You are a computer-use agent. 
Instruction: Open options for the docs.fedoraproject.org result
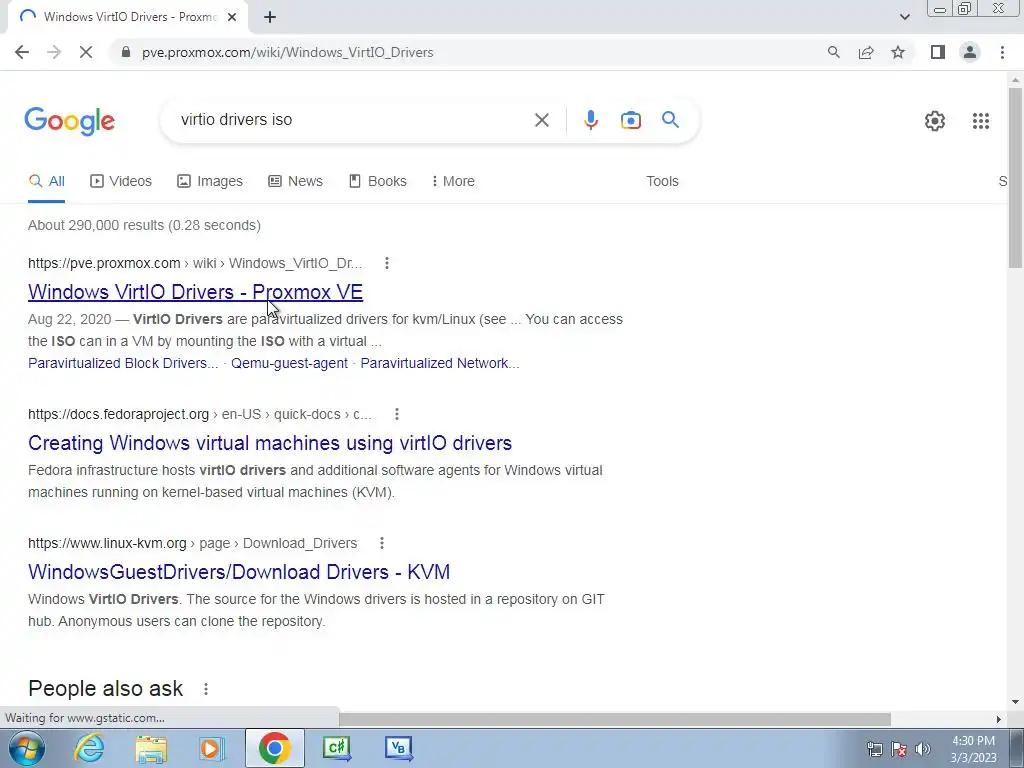pyautogui.click(x=396, y=414)
